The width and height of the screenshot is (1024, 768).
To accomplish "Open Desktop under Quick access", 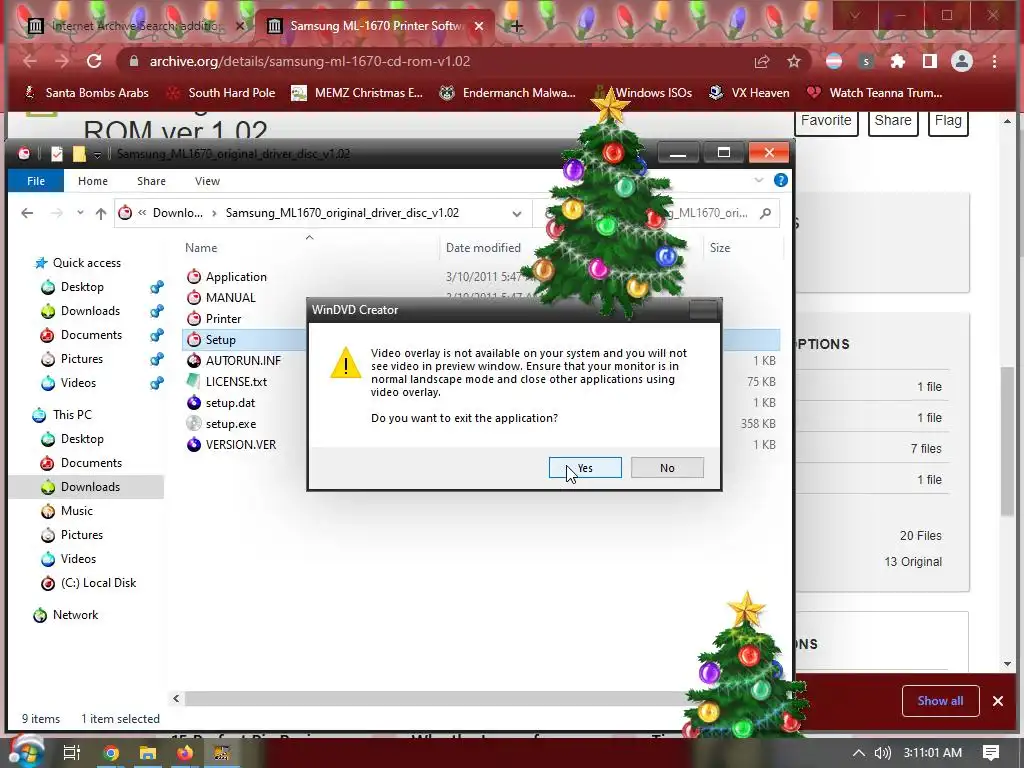I will [x=72, y=287].
